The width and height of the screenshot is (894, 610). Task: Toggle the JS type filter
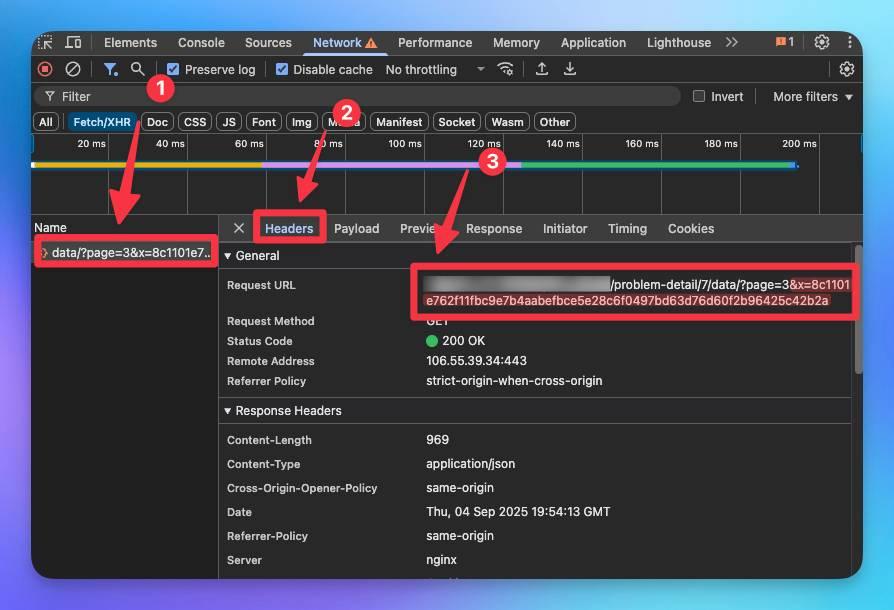pyautogui.click(x=229, y=122)
